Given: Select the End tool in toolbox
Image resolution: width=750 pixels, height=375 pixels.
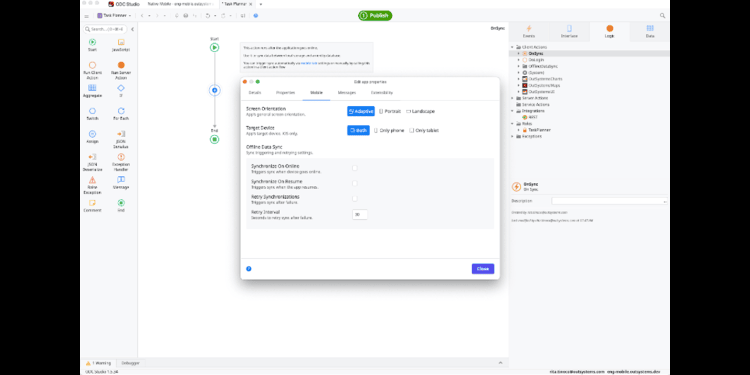Looking at the screenshot, I should click(121, 206).
